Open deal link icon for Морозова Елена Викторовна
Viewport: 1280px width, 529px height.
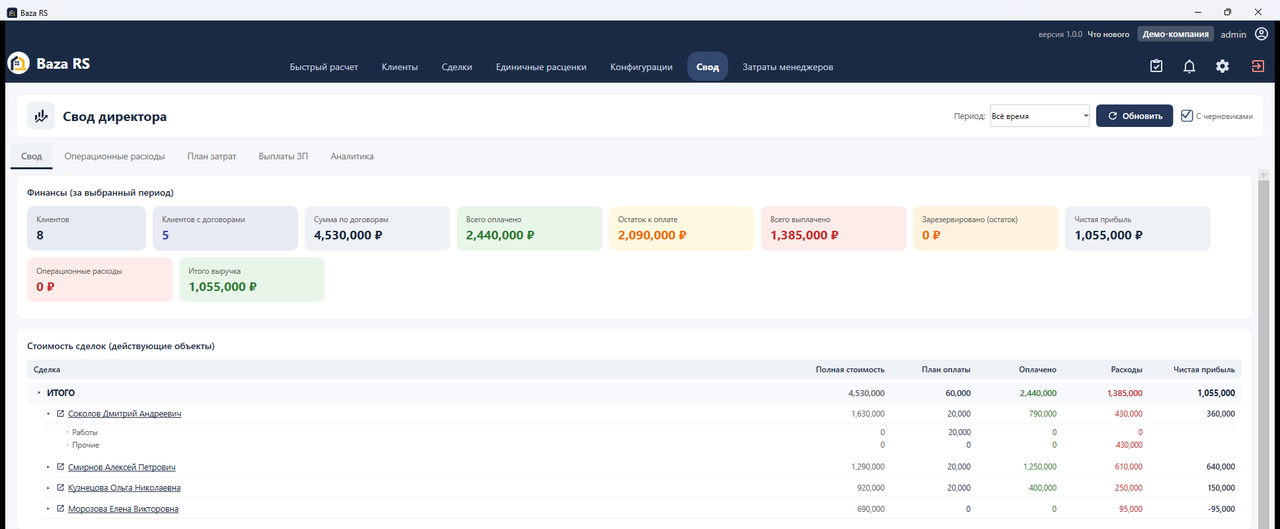click(60, 509)
